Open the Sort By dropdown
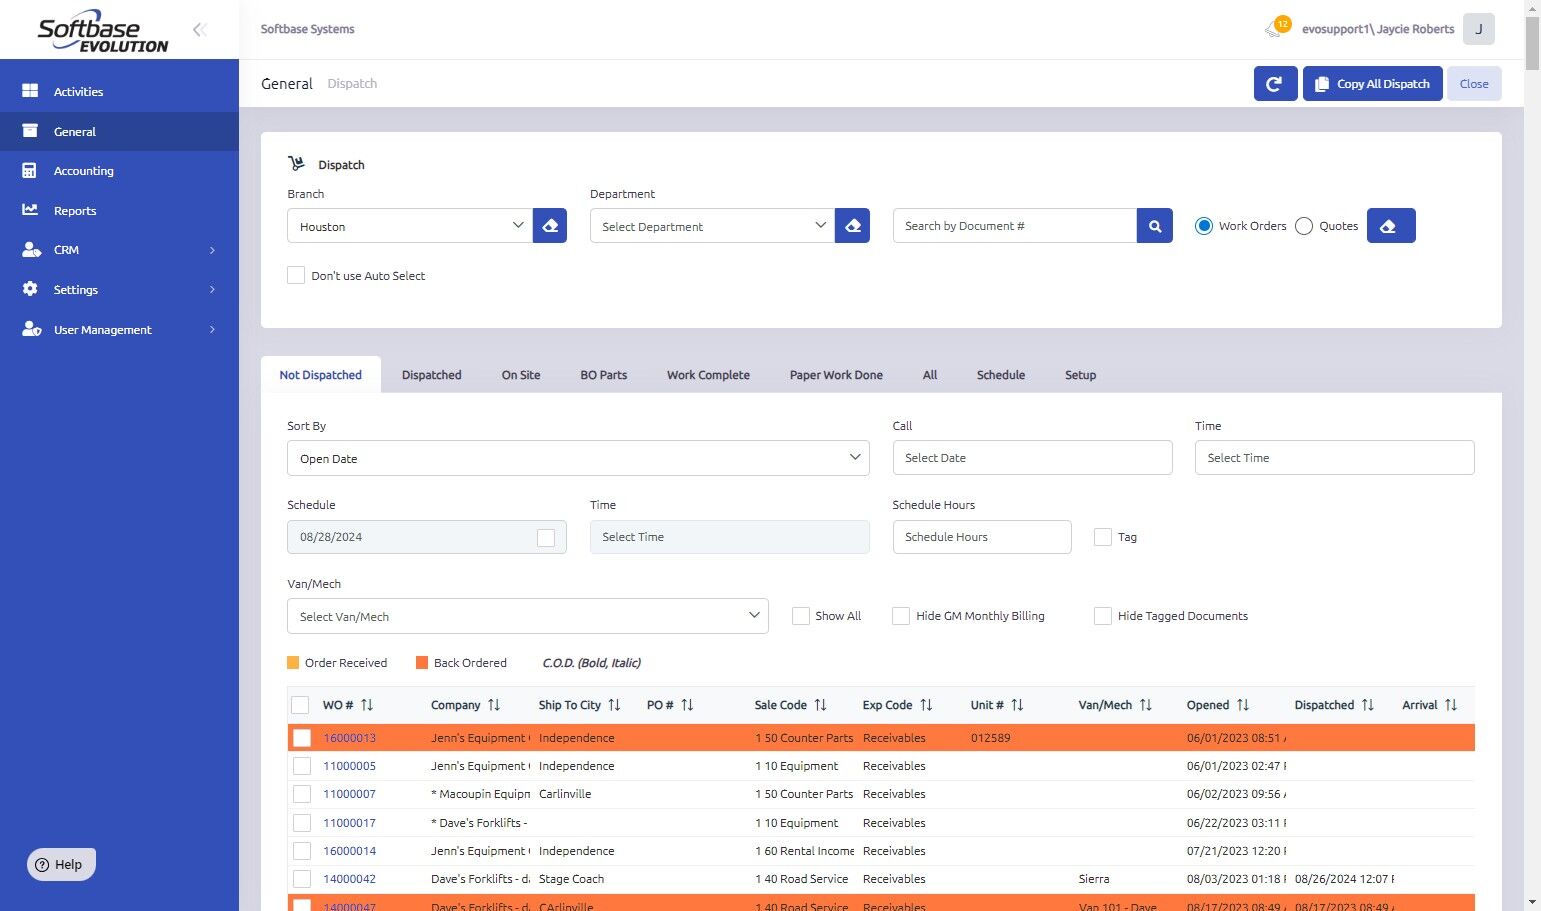Viewport: 1541px width, 911px height. click(577, 458)
